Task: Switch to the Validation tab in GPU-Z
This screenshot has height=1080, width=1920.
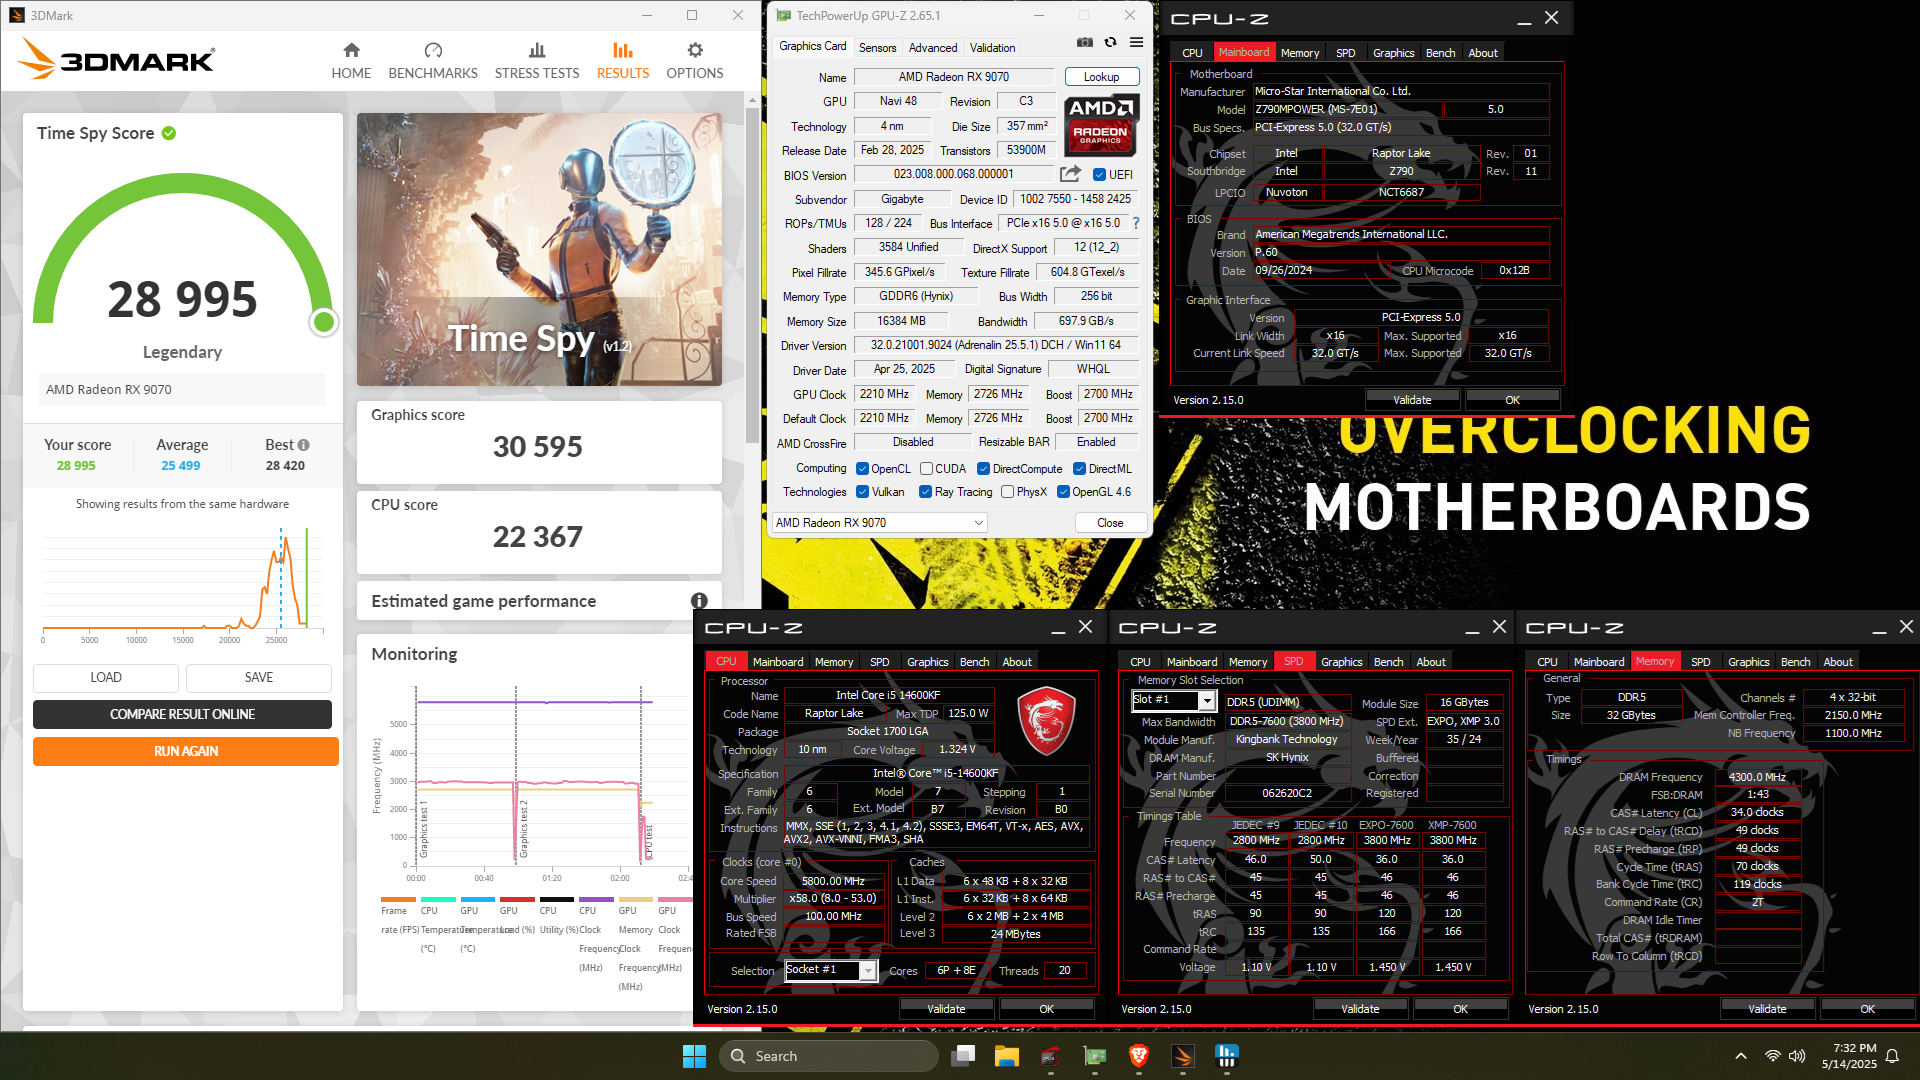Action: coord(992,47)
